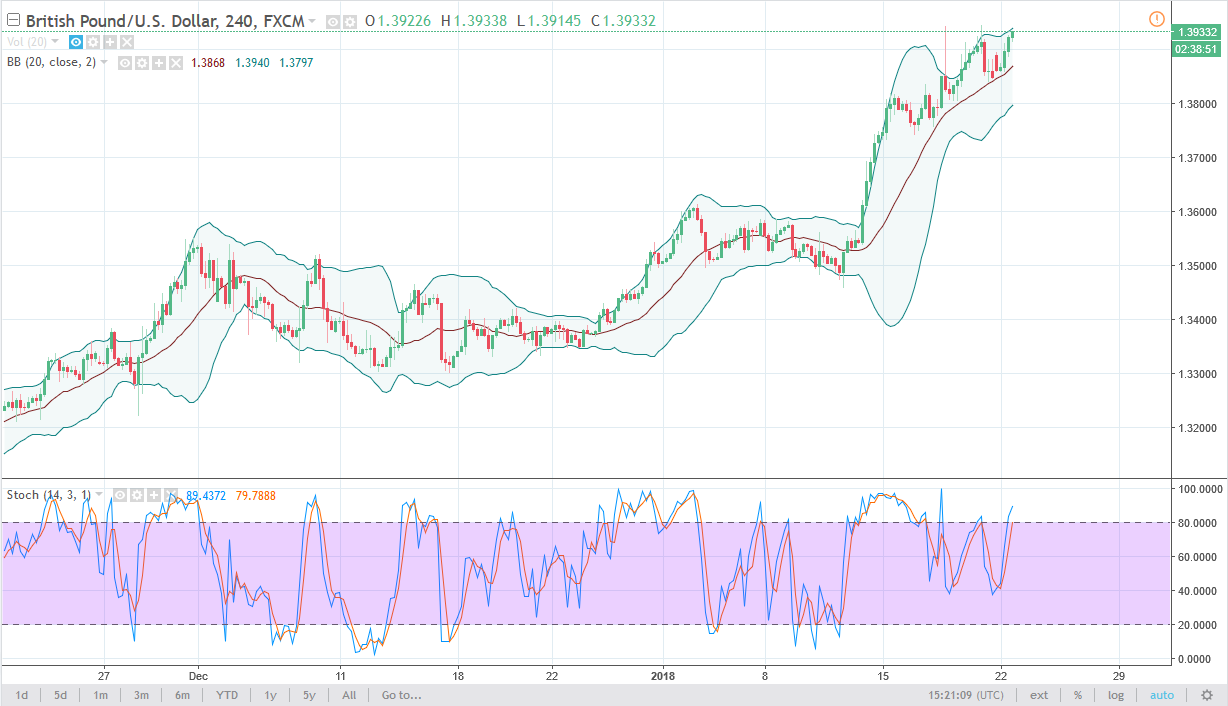Expand the British Pound/U.S. Dollar title dropdown
This screenshot has width=1228, height=706.
click(312, 21)
